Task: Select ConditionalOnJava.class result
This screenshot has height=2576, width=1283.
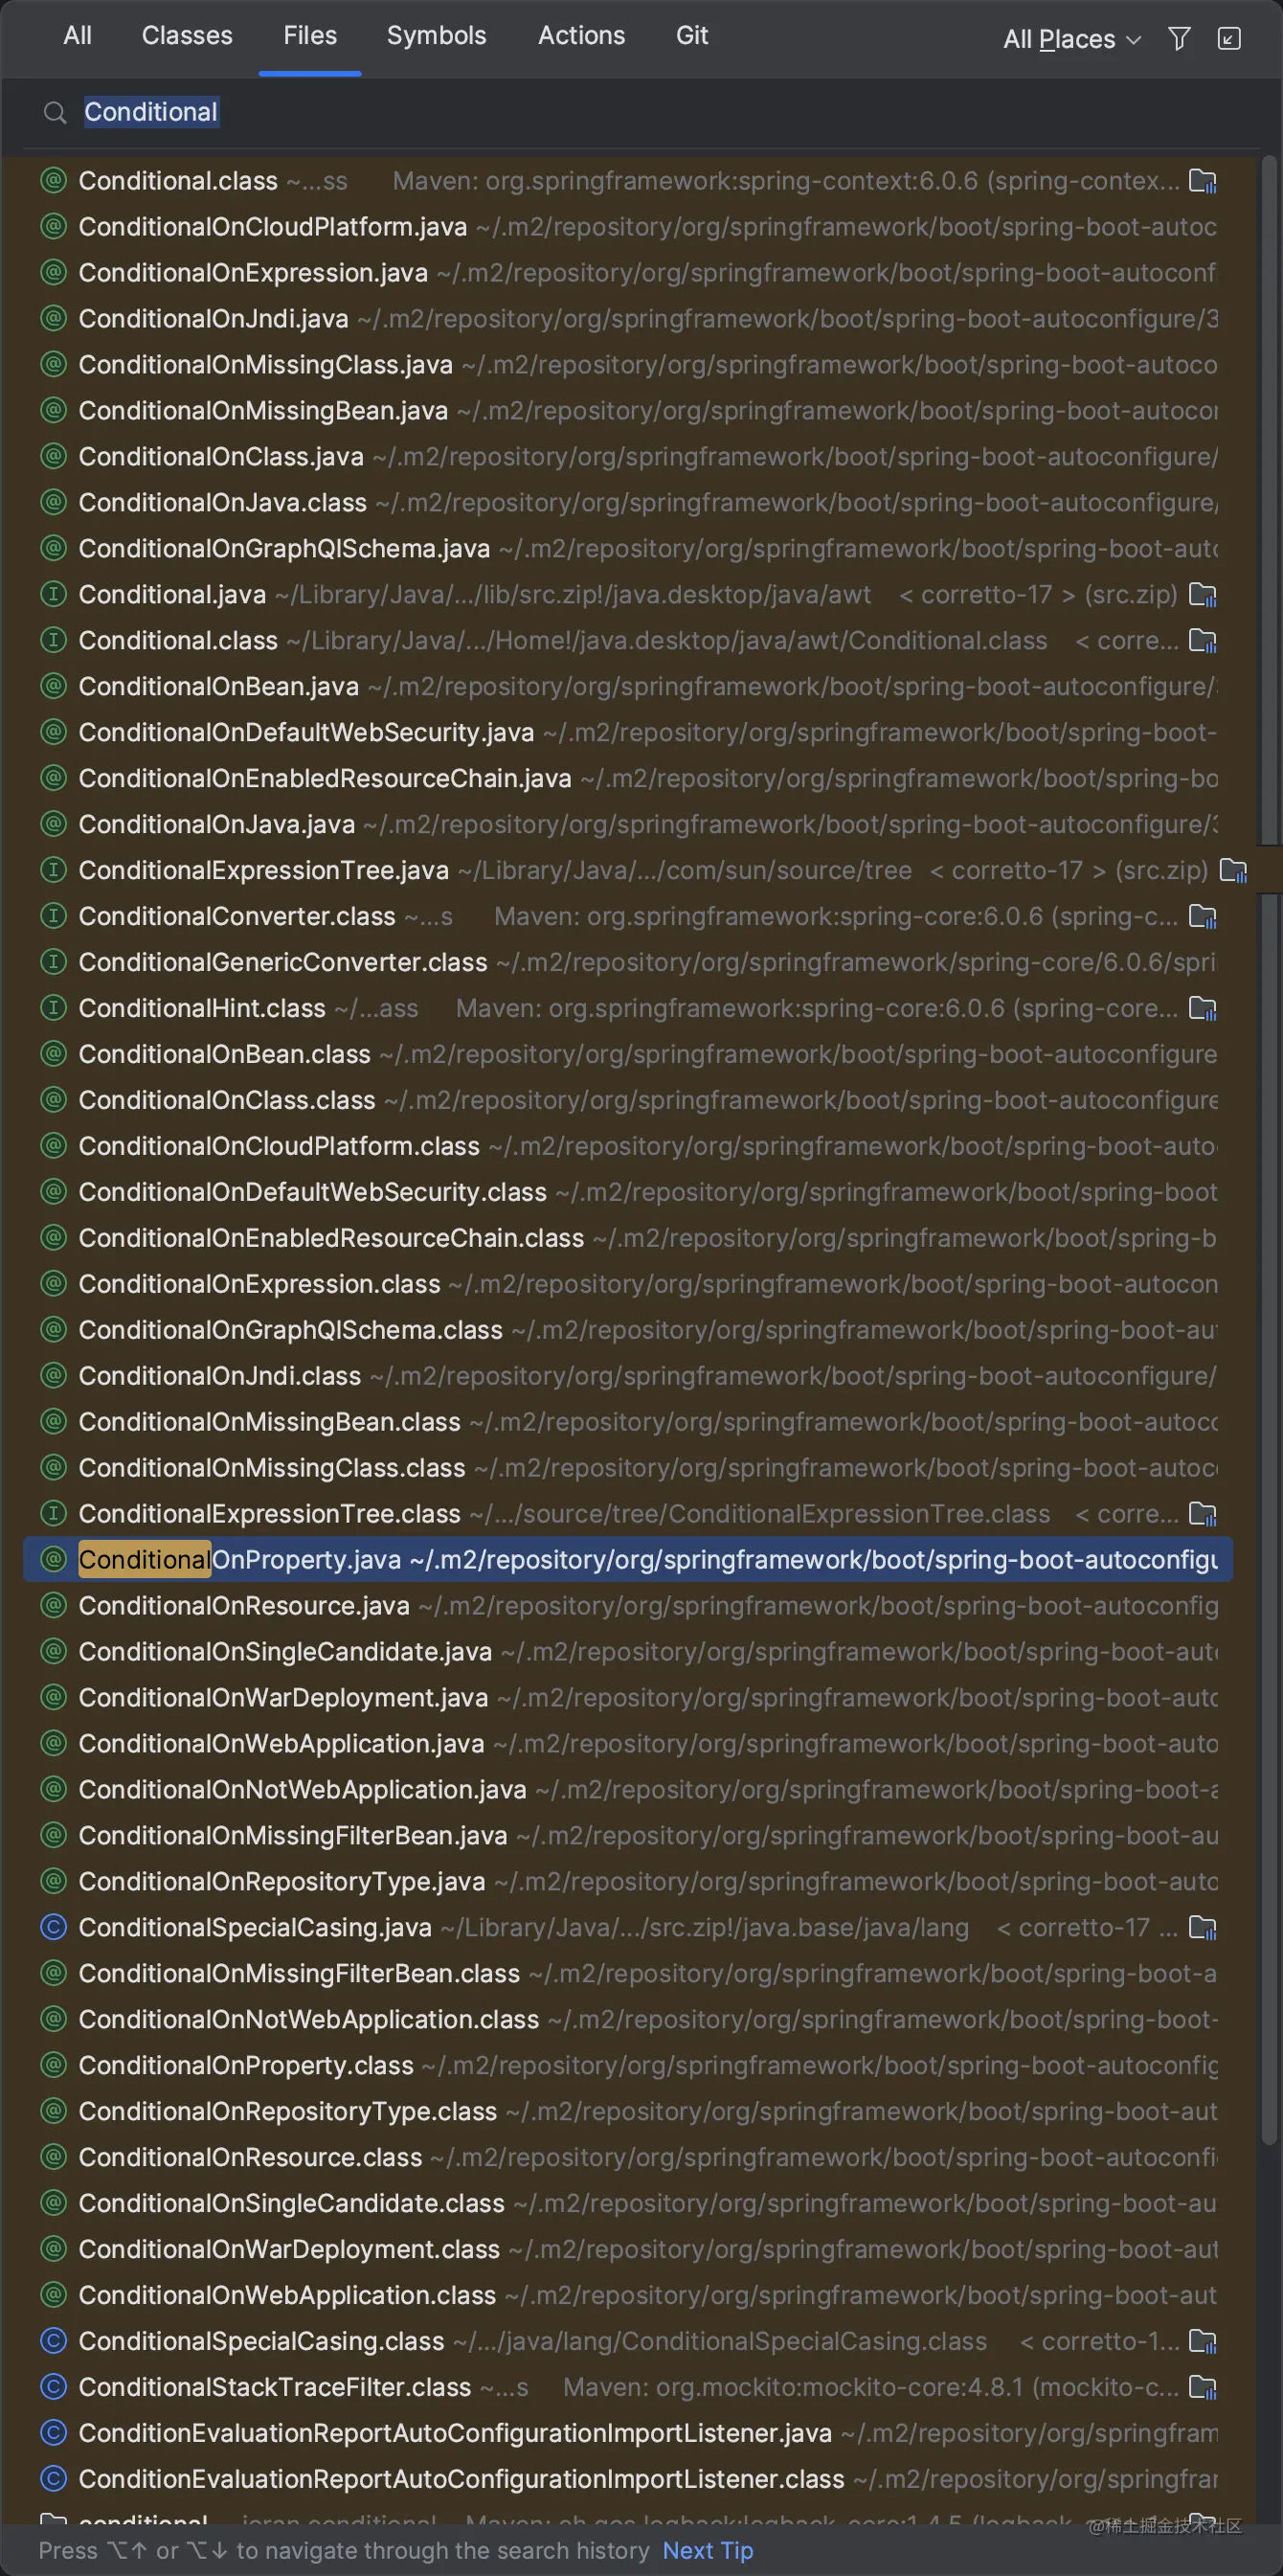Action: (x=628, y=503)
